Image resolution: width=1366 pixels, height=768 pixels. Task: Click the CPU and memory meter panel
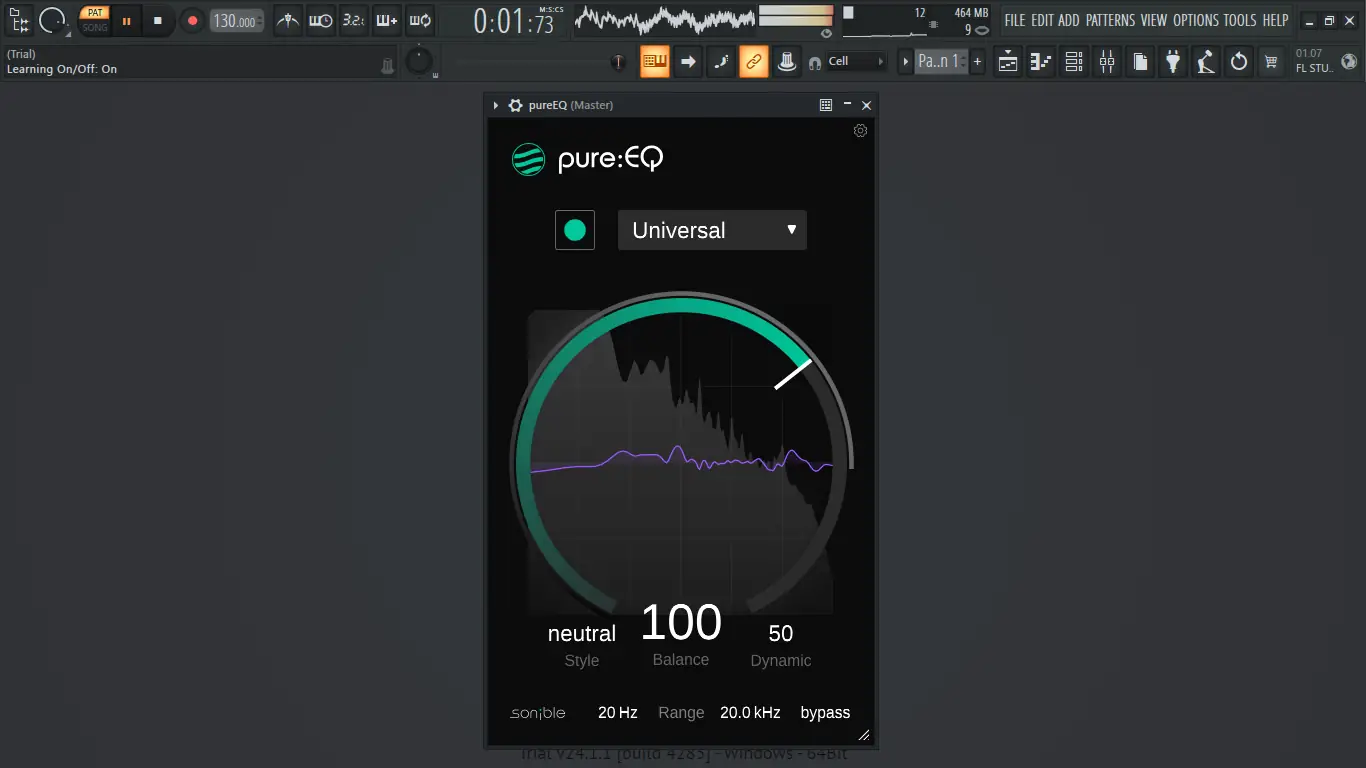pos(915,21)
